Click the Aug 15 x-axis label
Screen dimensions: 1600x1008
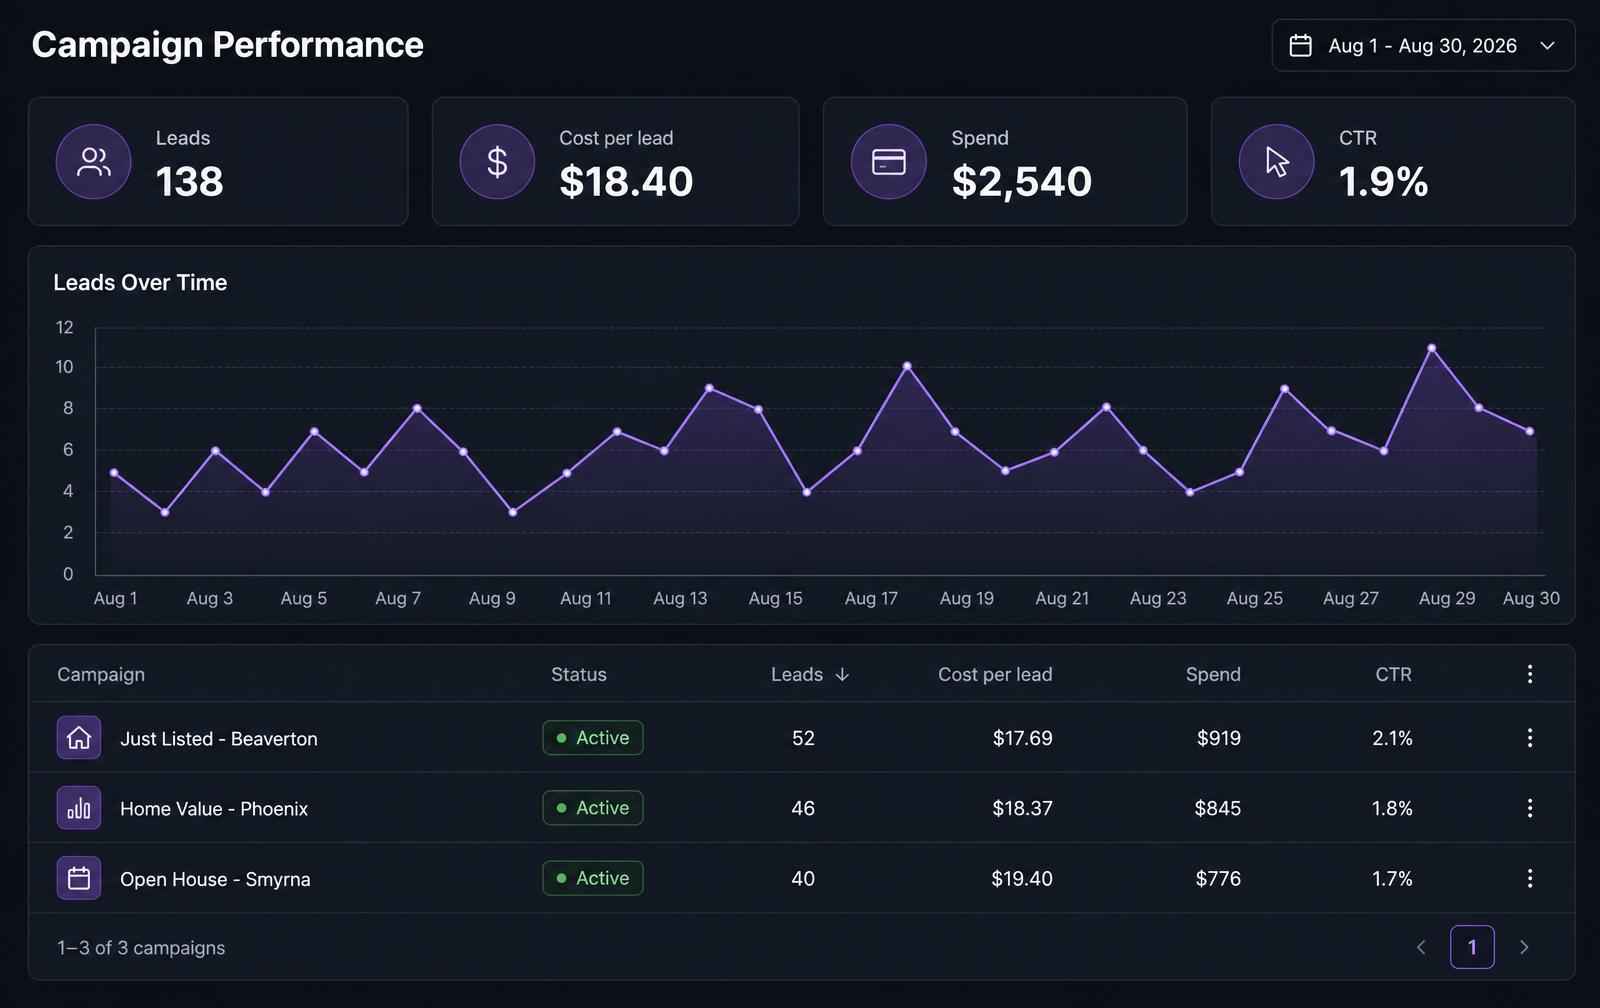click(x=776, y=598)
